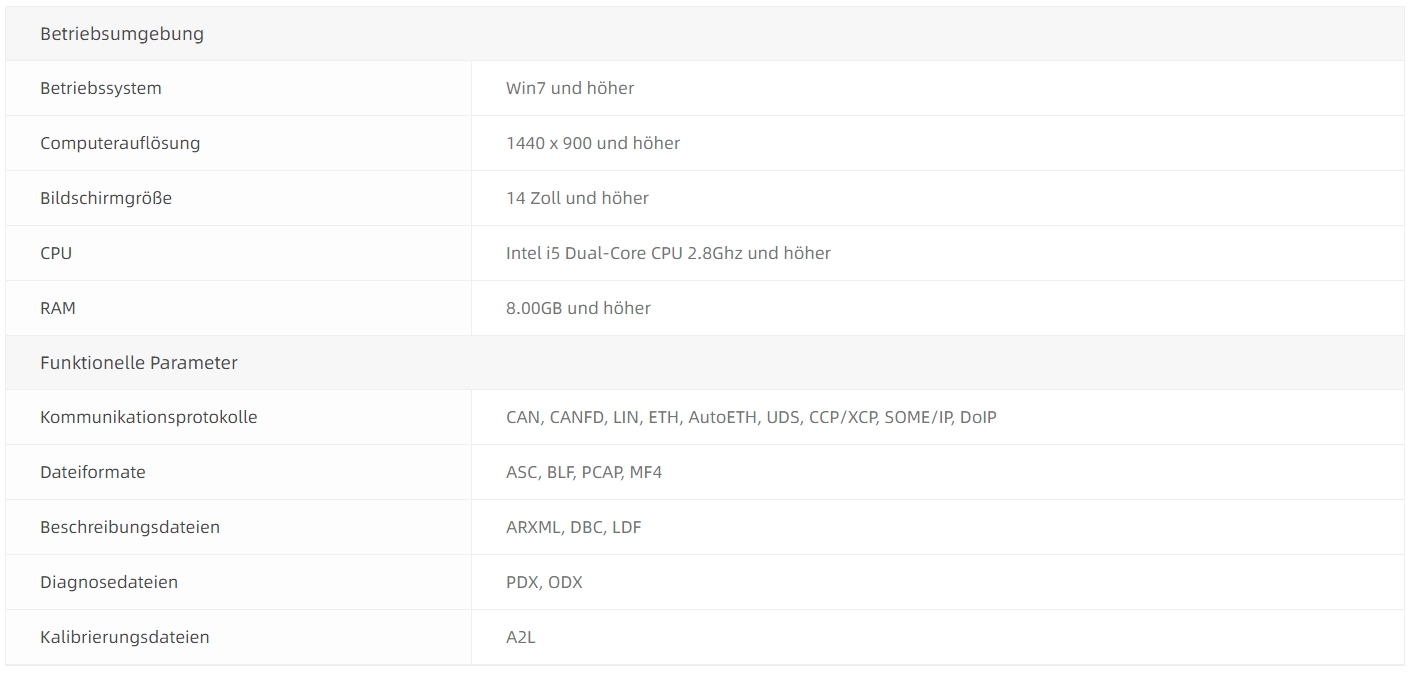Select the Computerauflösung label cell
This screenshot has height=675, width=1411.
pyautogui.click(x=120, y=143)
